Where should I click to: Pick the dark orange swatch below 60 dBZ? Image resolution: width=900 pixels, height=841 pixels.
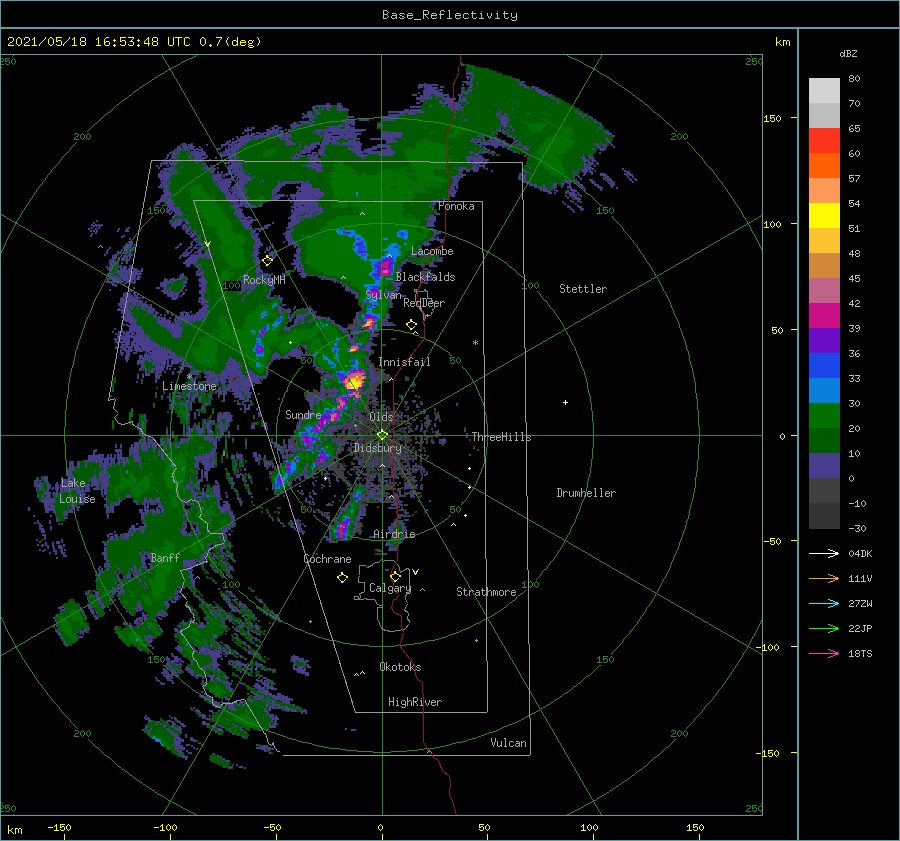pyautogui.click(x=824, y=166)
